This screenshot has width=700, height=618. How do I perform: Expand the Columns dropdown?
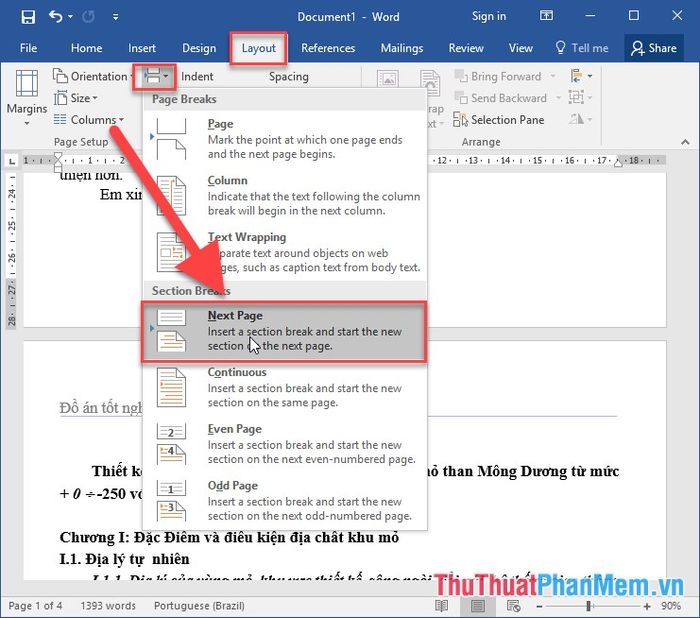88,120
